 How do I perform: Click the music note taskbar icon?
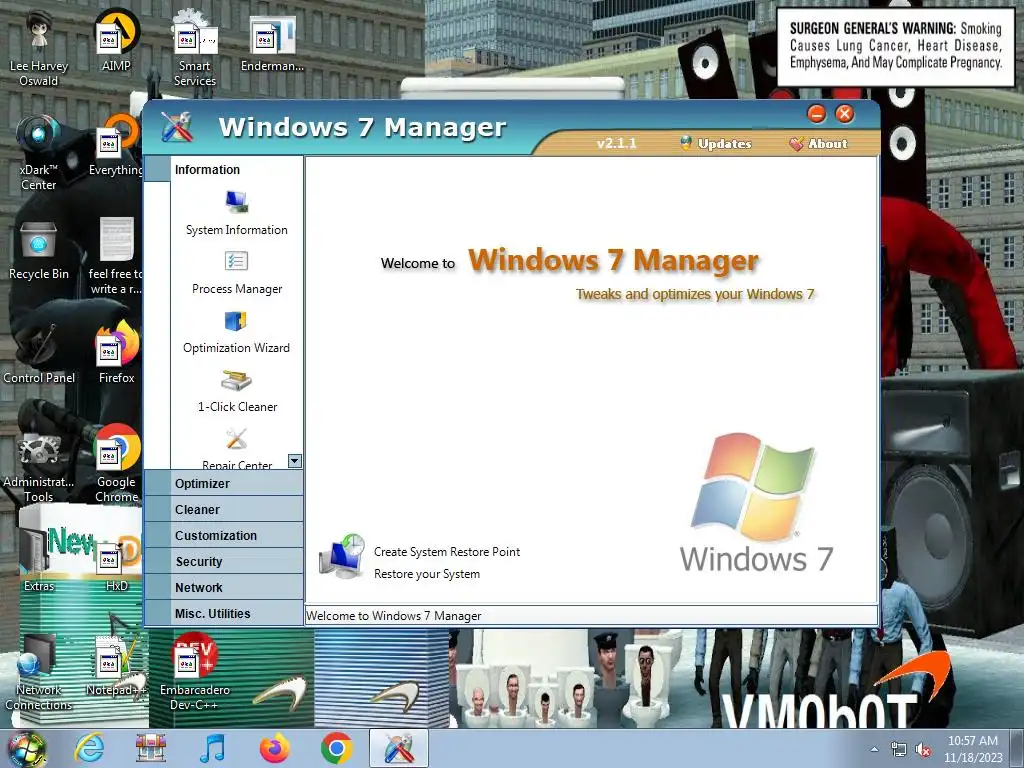pos(212,748)
